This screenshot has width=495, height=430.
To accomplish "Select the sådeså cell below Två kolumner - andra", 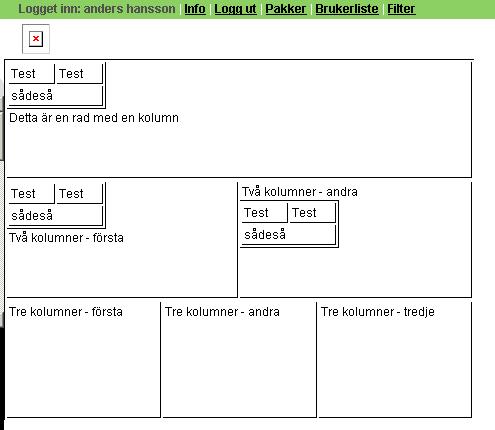I will click(x=288, y=235).
